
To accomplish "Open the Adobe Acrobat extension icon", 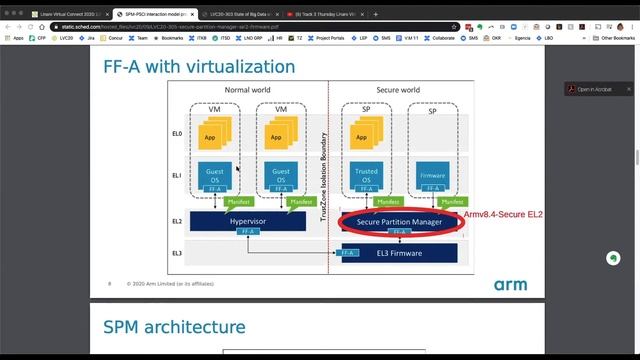I will pyautogui.click(x=582, y=27).
